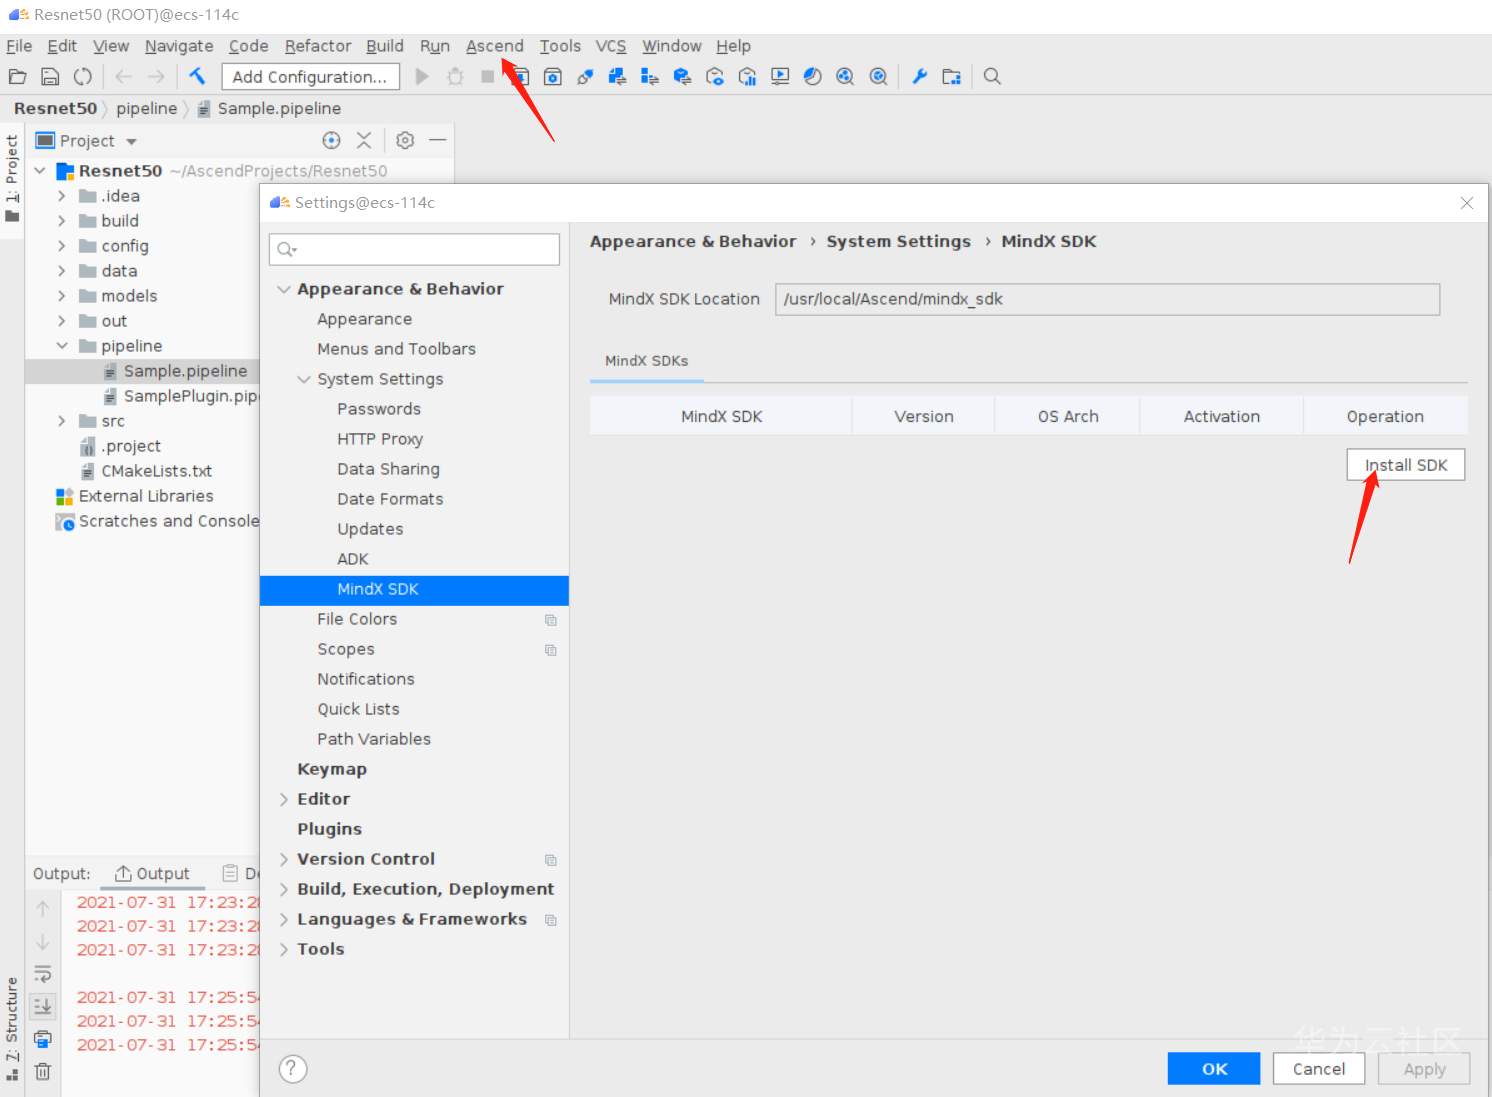
Task: Expand the .idea folder in project tree
Action: 61,196
